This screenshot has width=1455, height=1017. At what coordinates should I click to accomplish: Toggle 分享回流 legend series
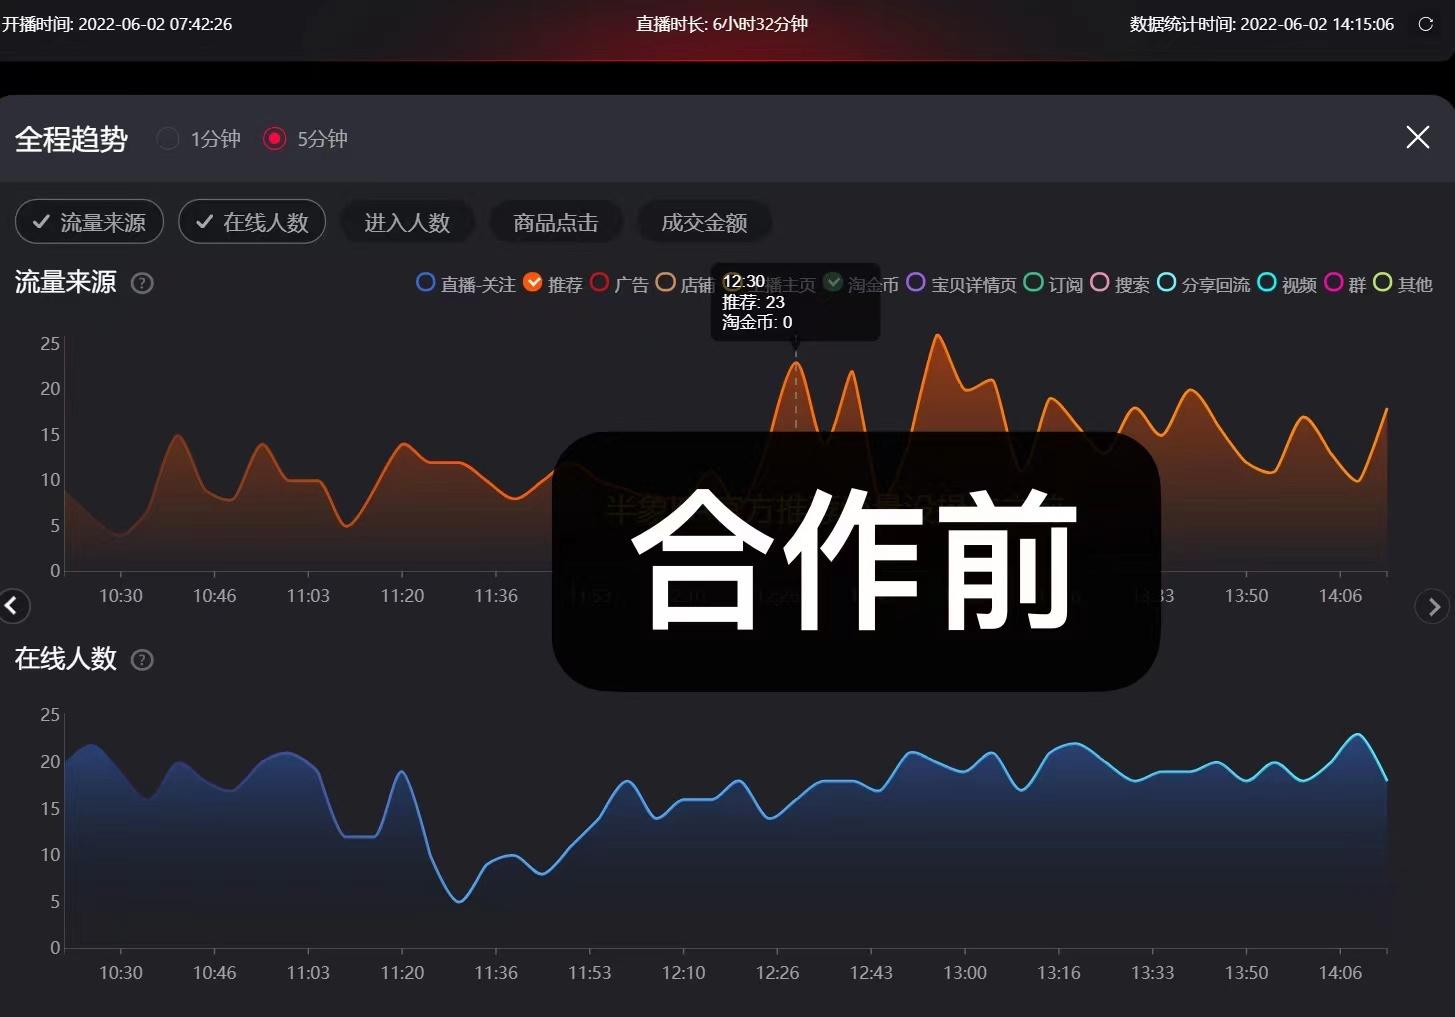pos(1204,284)
